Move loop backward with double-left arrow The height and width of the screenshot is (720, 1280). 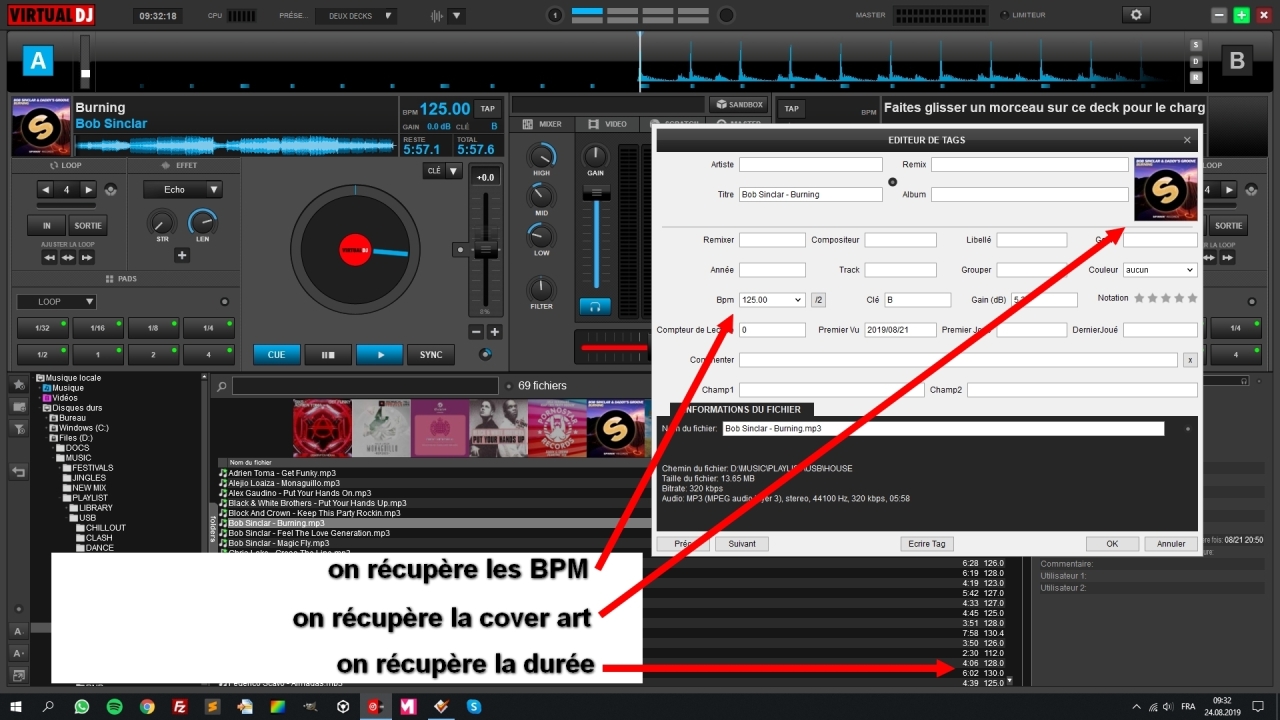tap(49, 257)
